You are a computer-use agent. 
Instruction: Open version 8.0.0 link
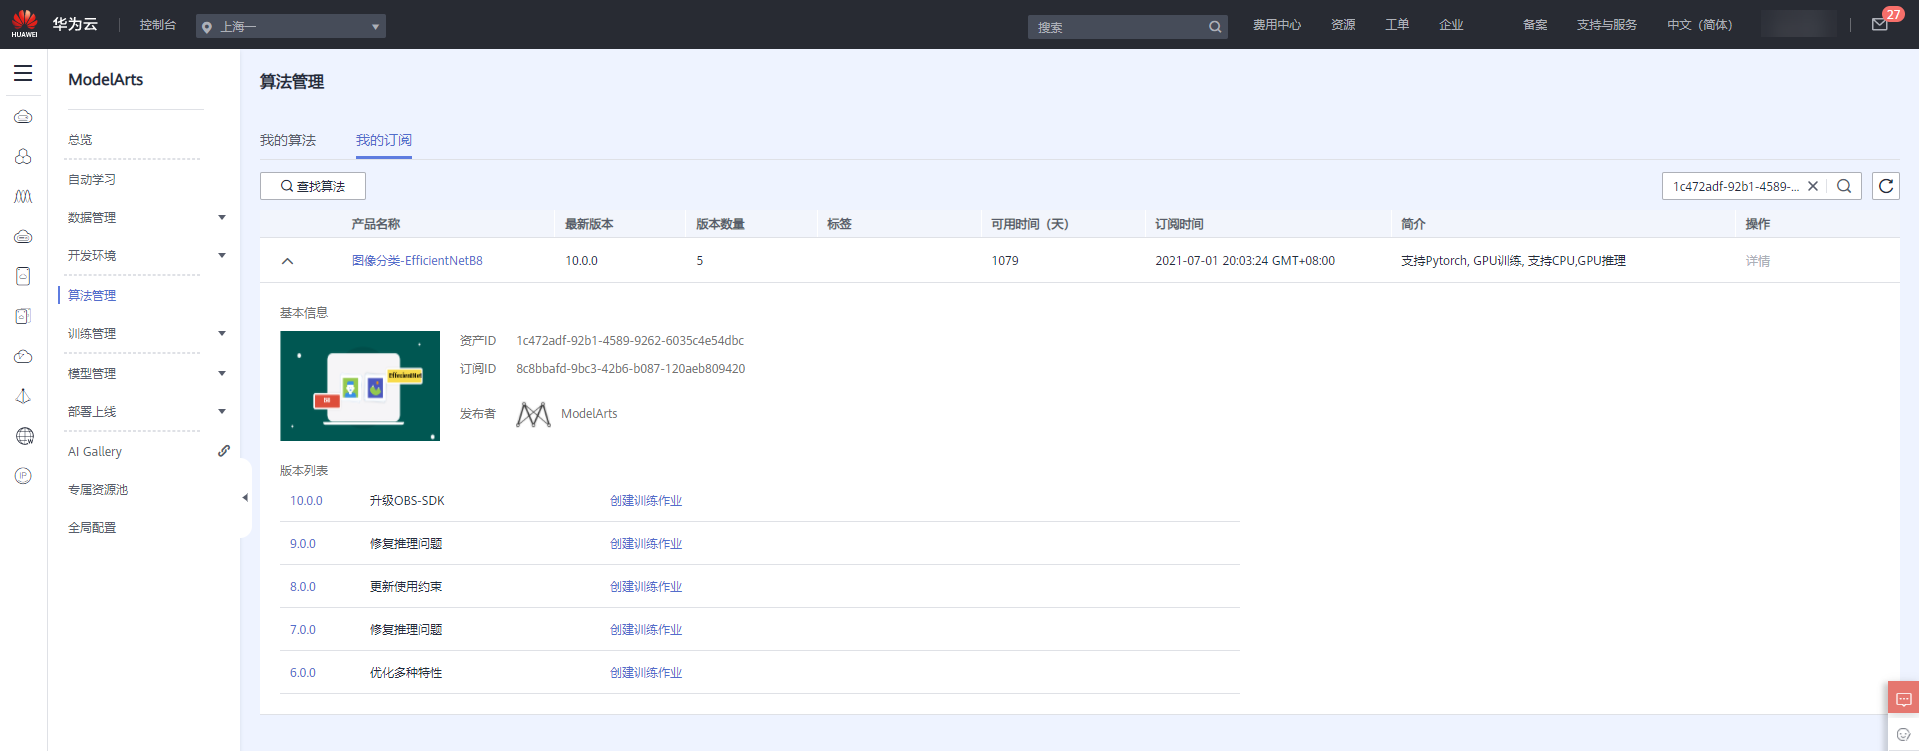[x=303, y=587]
